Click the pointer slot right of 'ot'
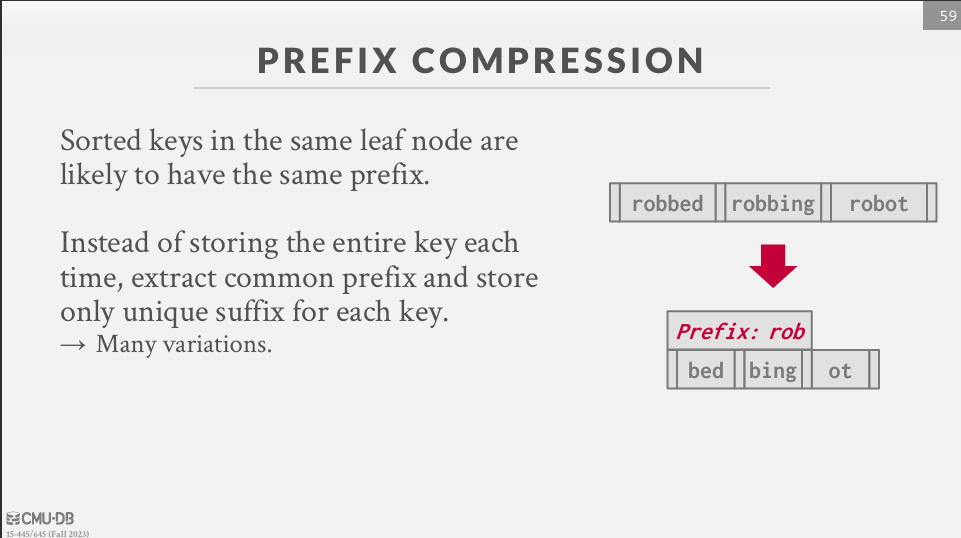Image resolution: width=961 pixels, height=538 pixels. 874,369
